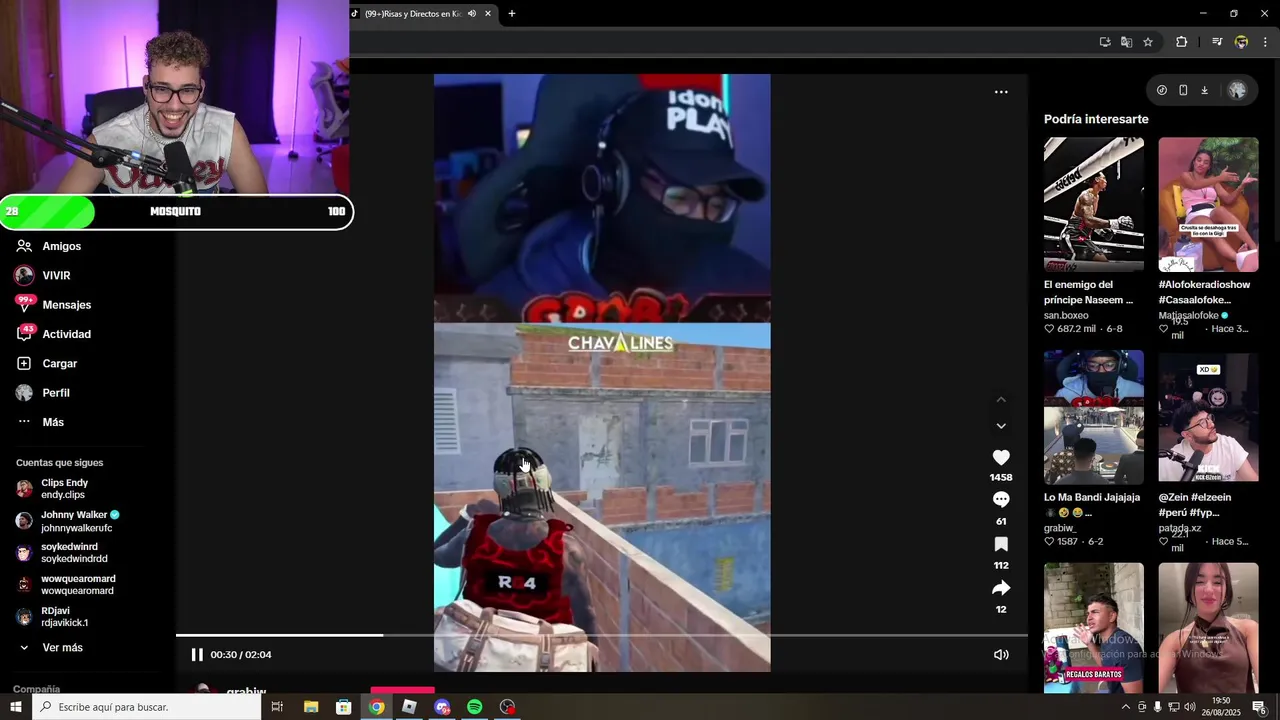Open the taskbar clock showing 19:50
This screenshot has height=720, width=1280.
(x=1221, y=707)
